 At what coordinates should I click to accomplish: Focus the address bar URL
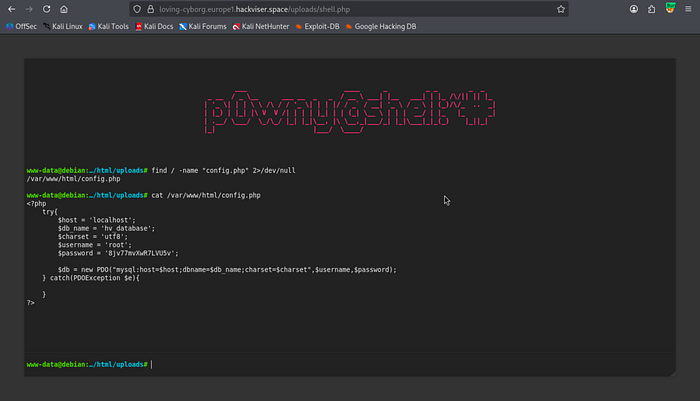coord(348,9)
